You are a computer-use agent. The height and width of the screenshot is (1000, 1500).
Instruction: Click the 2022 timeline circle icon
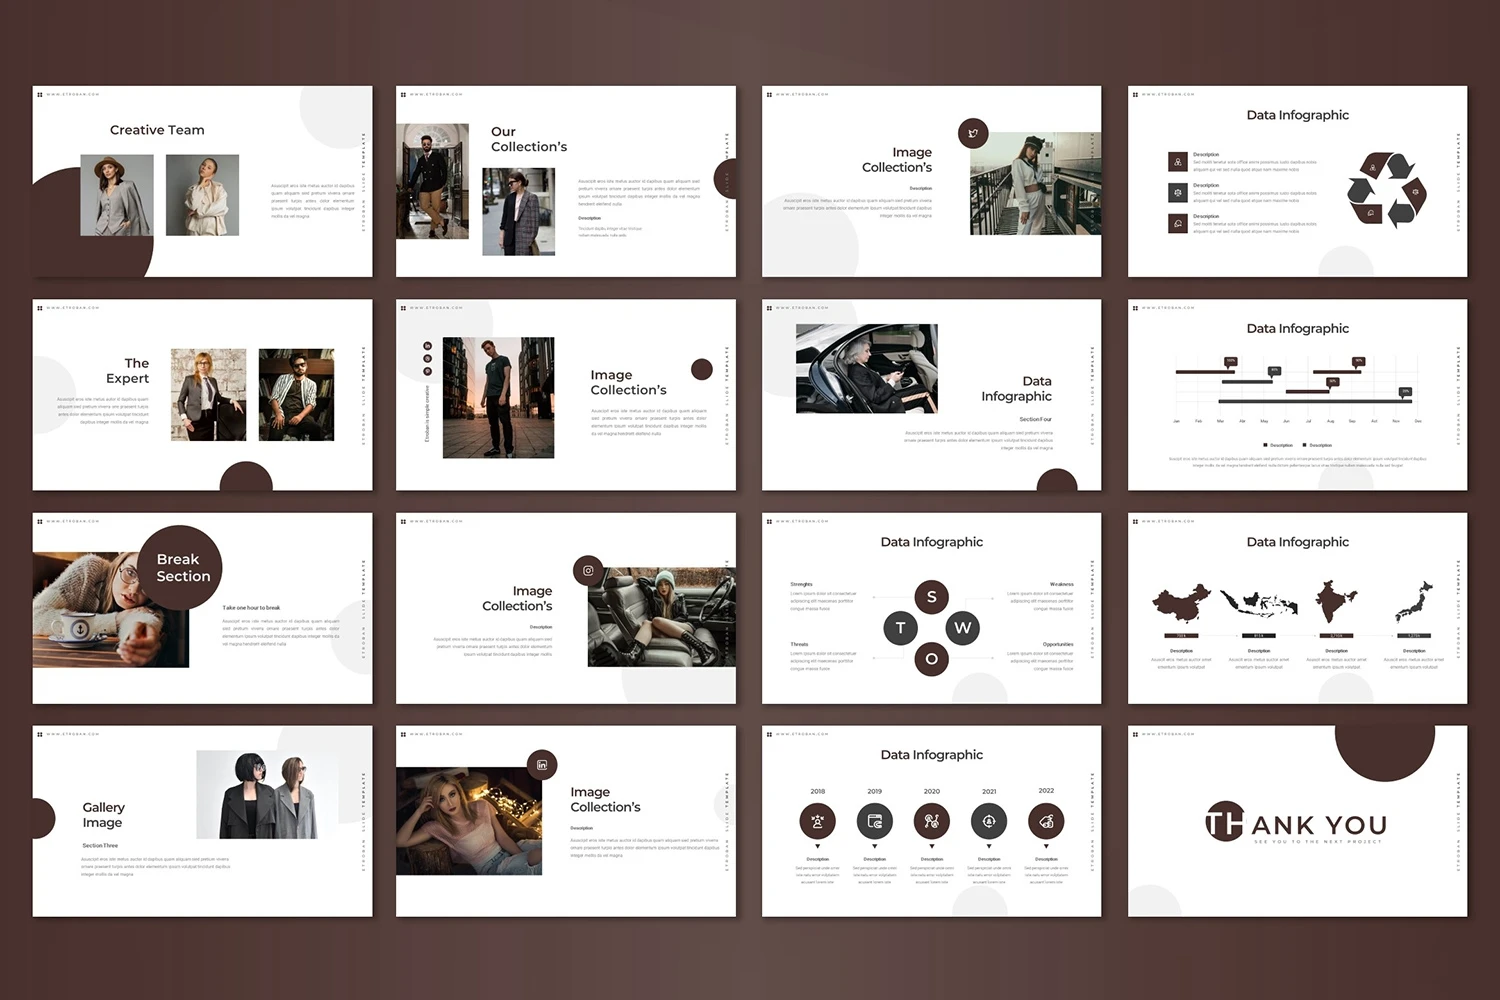1046,822
